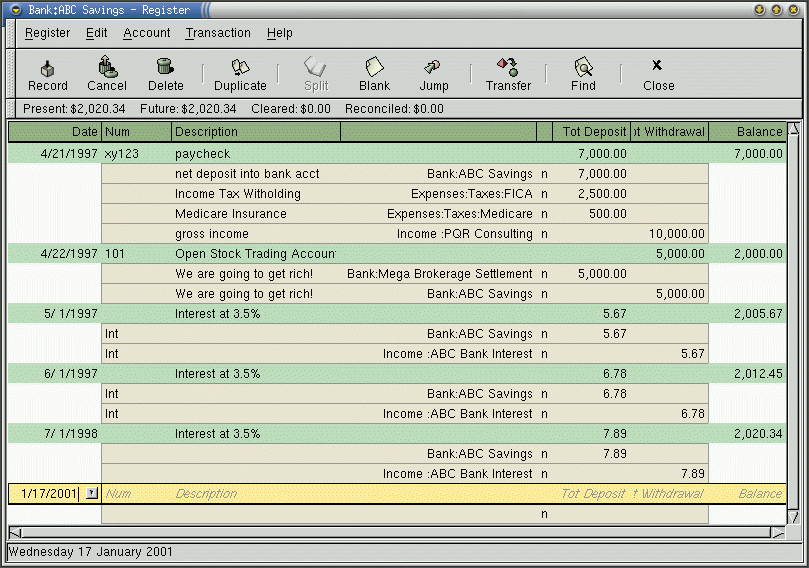Screen dimensions: 809x568
Task: Toggle reconcile flag on paycheck net deposit row
Action: tap(544, 174)
